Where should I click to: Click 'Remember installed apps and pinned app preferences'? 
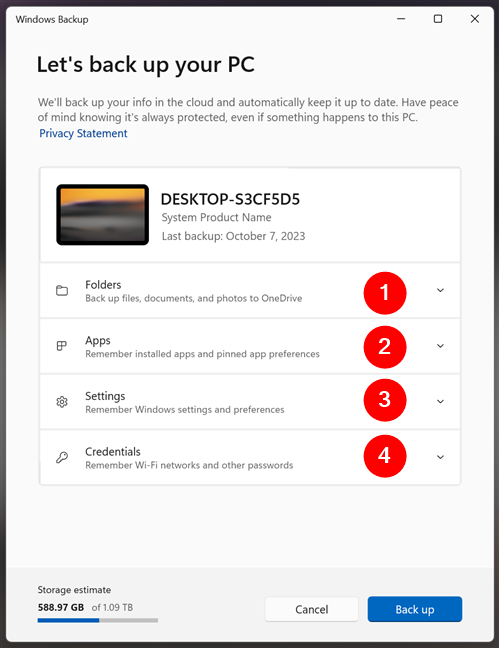point(203,354)
